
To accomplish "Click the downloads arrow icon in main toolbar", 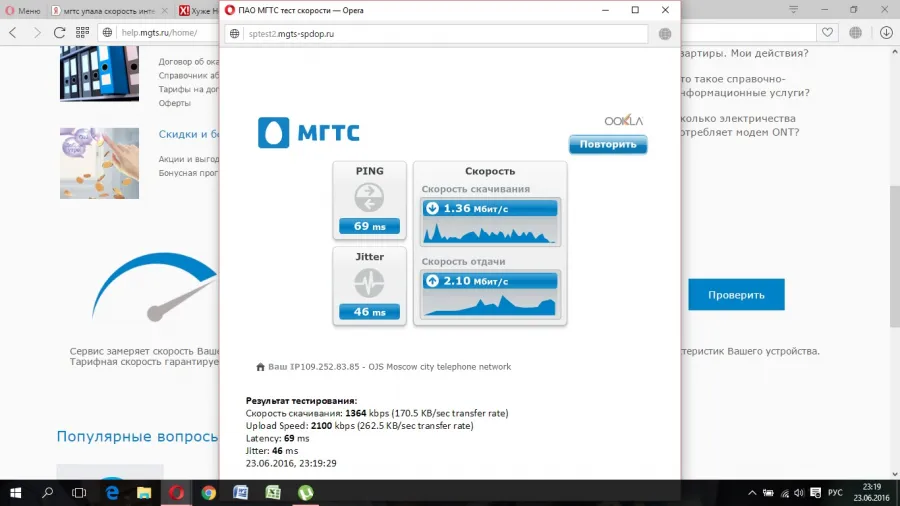I will (x=886, y=33).
